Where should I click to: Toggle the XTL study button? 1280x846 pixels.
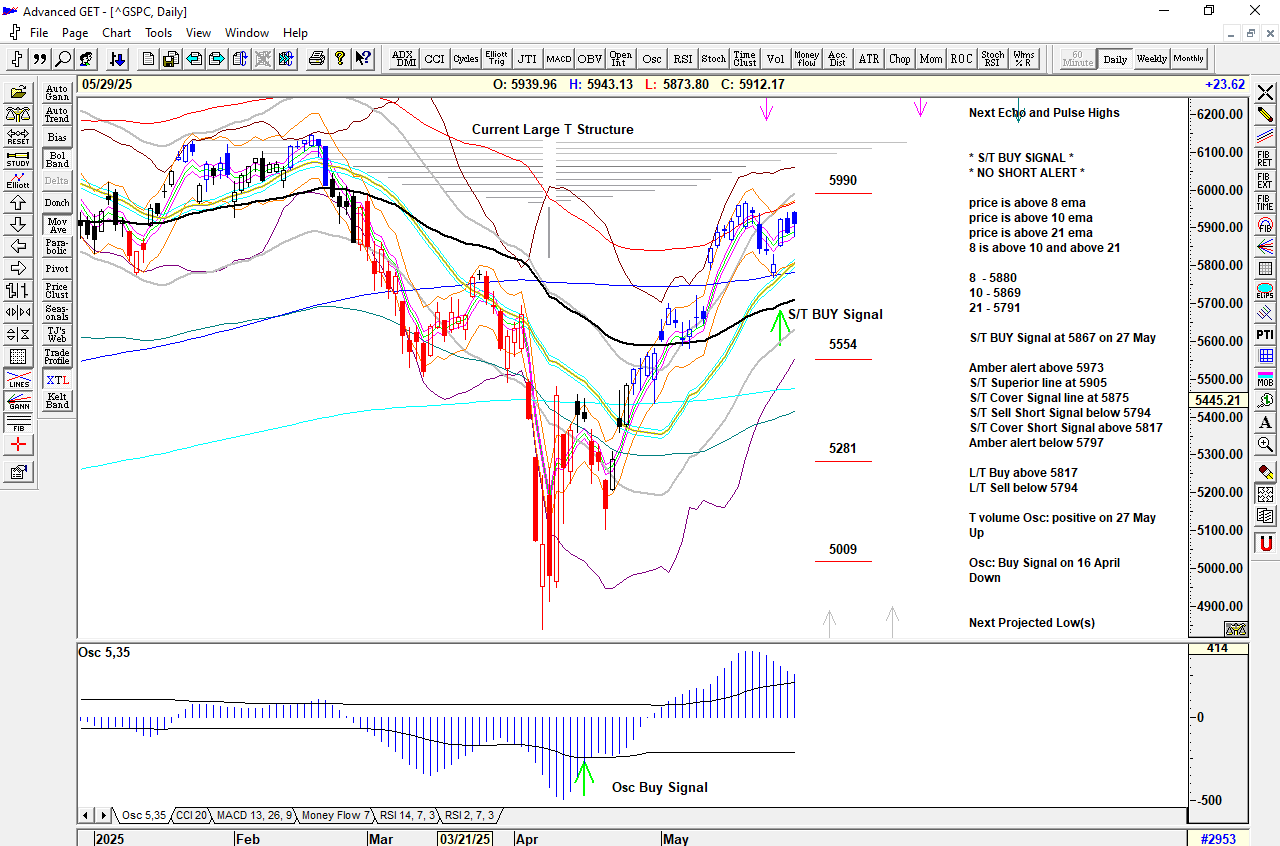(57, 380)
